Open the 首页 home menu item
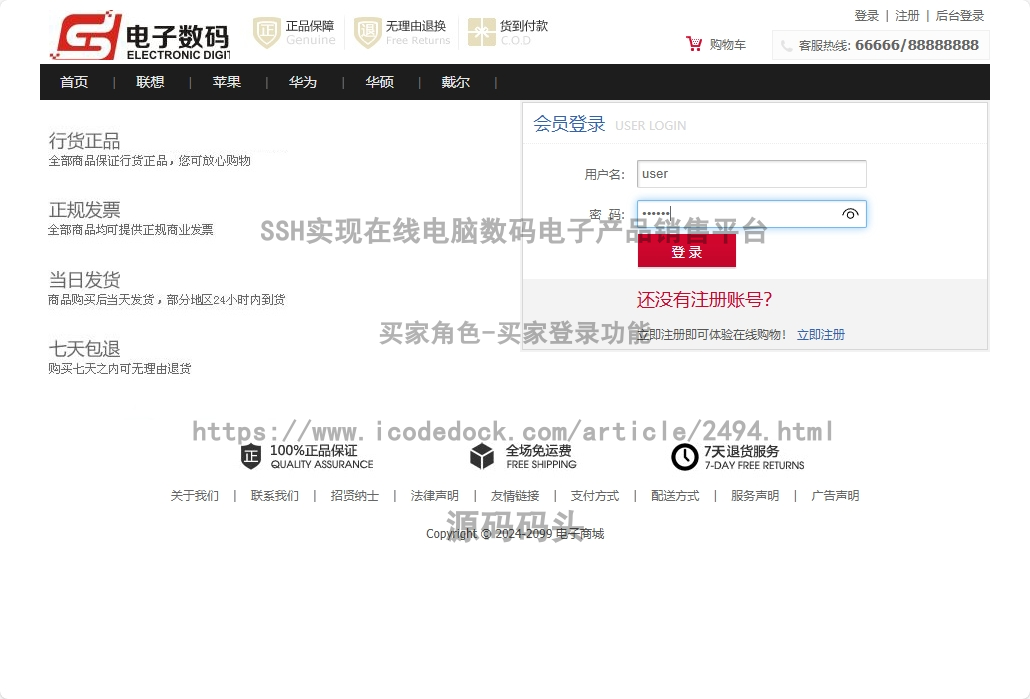Viewport: 1030px width, 699px height. click(x=74, y=82)
